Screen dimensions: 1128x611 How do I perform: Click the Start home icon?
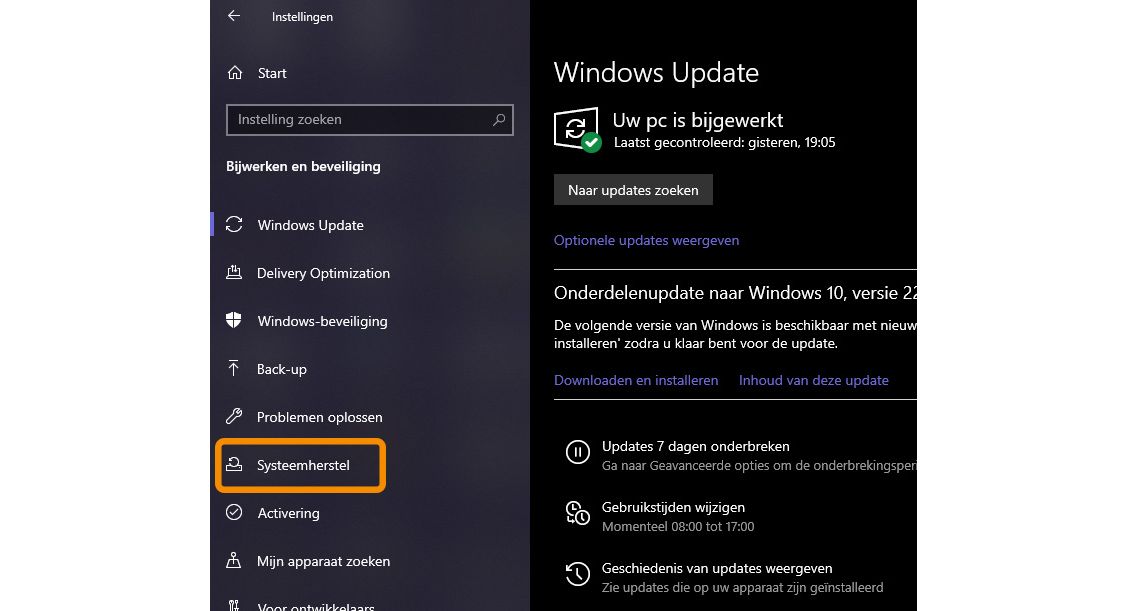click(x=235, y=73)
